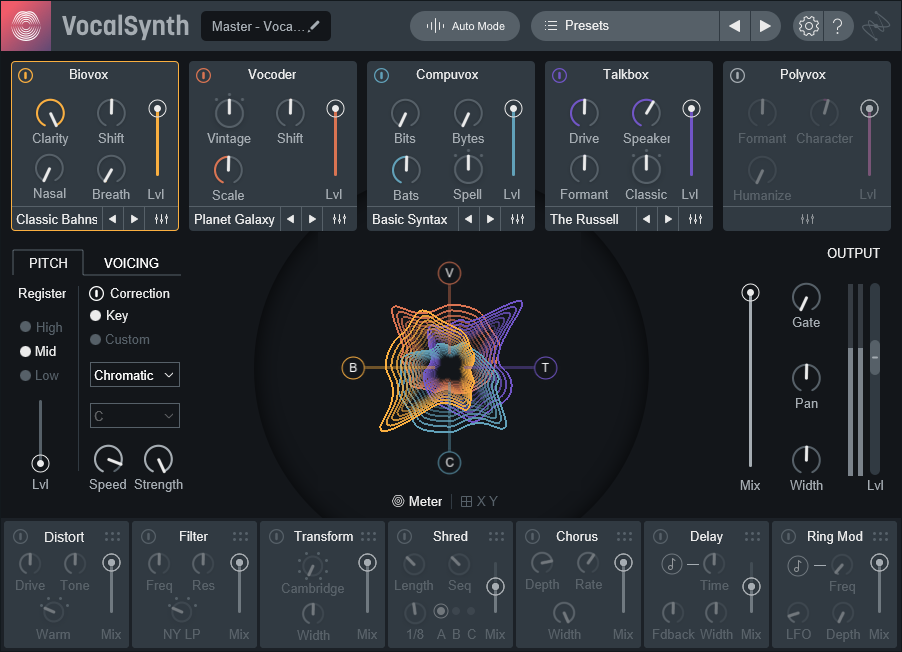902x652 pixels.
Task: Toggle the Delay tempo sync note button
Action: (671, 564)
